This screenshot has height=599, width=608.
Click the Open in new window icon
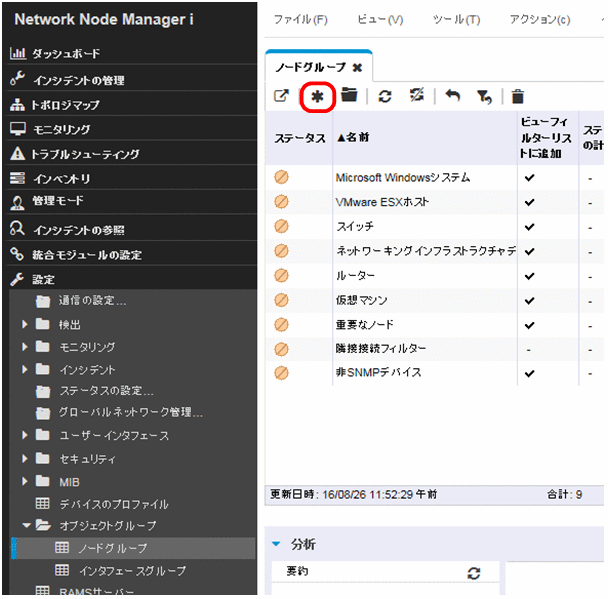pyautogui.click(x=281, y=96)
